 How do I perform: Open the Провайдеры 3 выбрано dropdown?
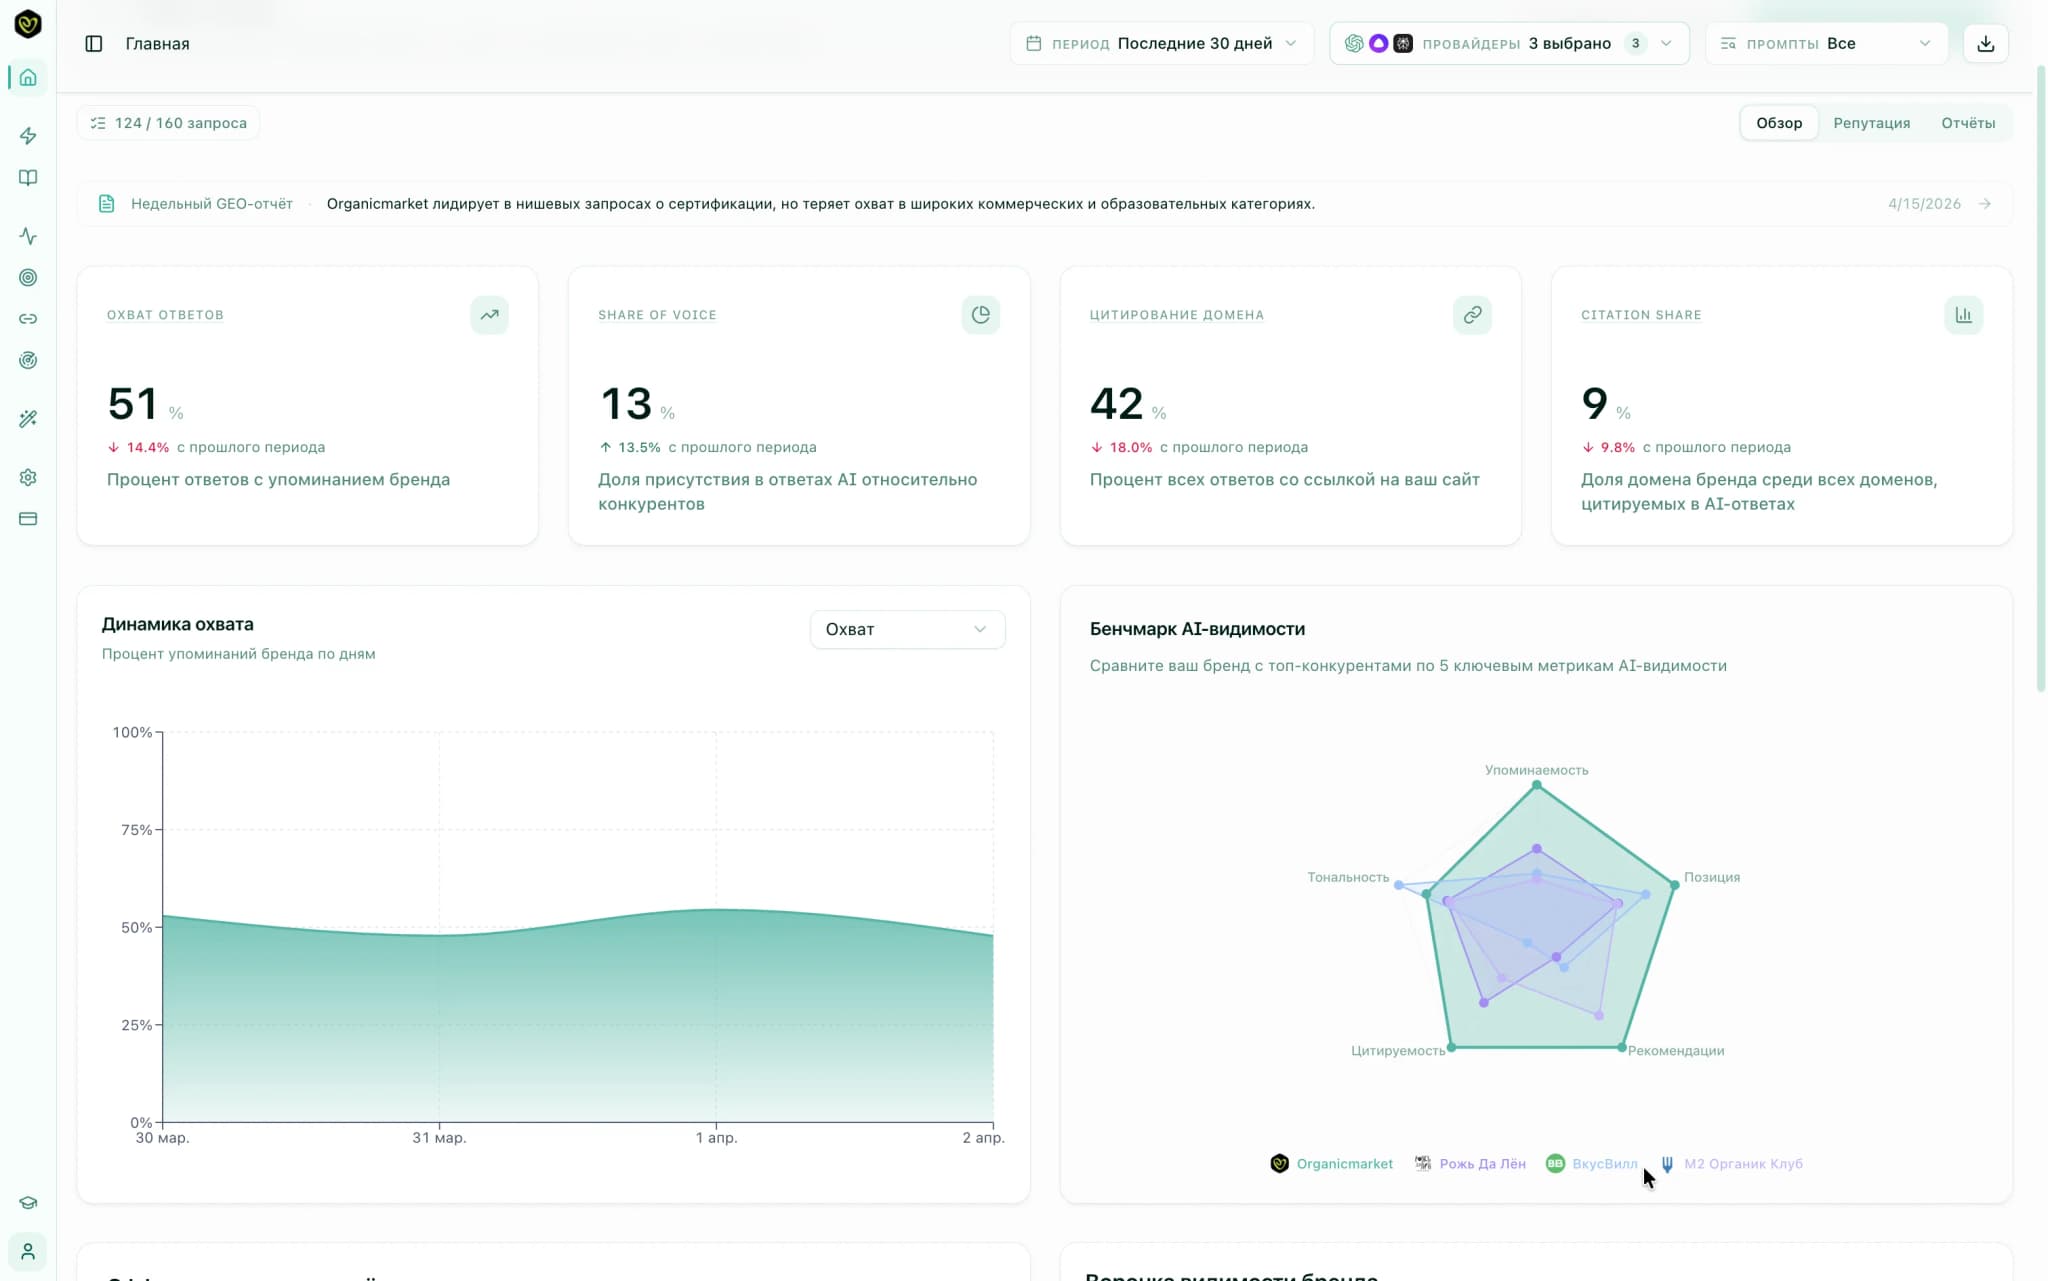[1509, 44]
